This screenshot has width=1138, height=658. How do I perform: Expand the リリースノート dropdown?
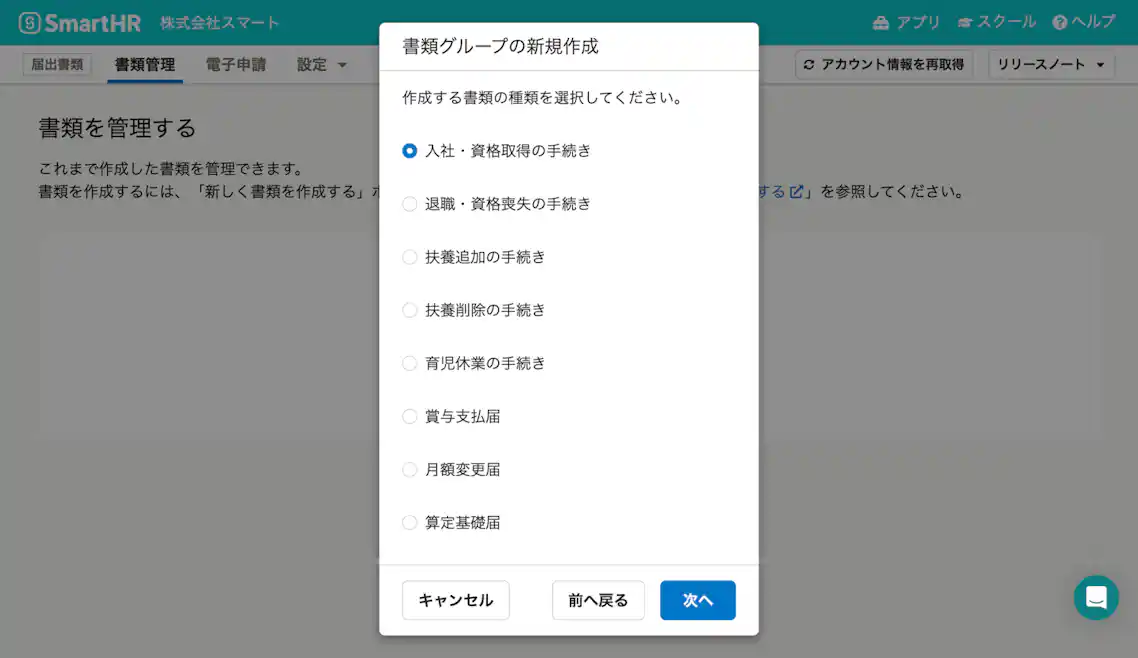point(1051,64)
